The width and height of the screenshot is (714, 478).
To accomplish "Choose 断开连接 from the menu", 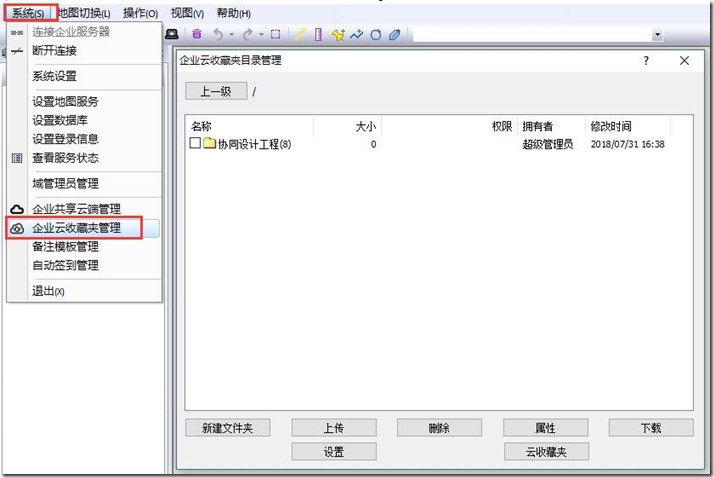I will 84,51.
